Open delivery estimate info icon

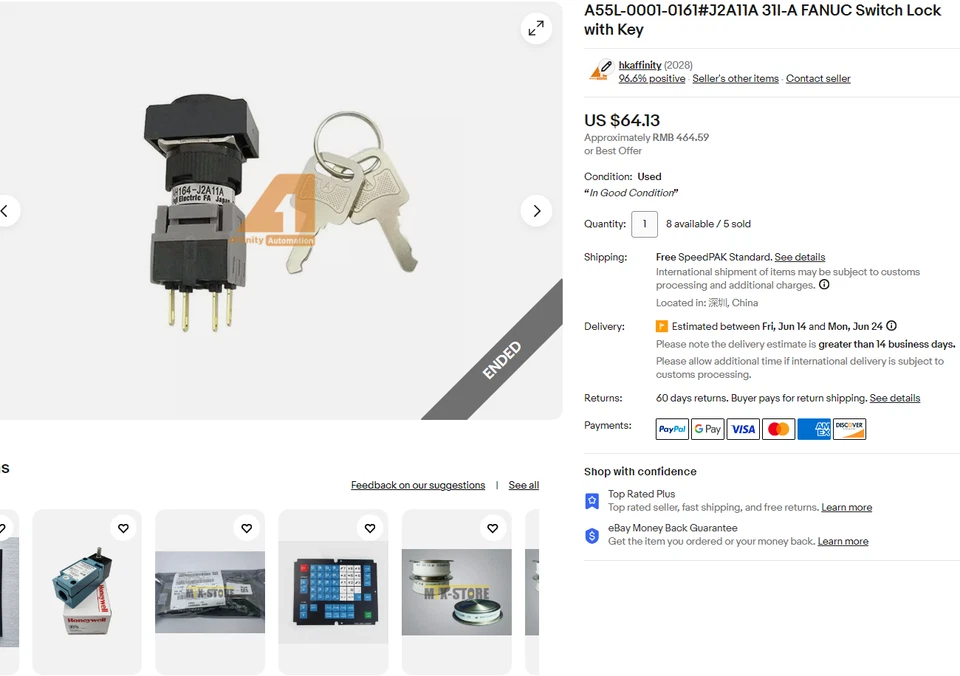(891, 326)
